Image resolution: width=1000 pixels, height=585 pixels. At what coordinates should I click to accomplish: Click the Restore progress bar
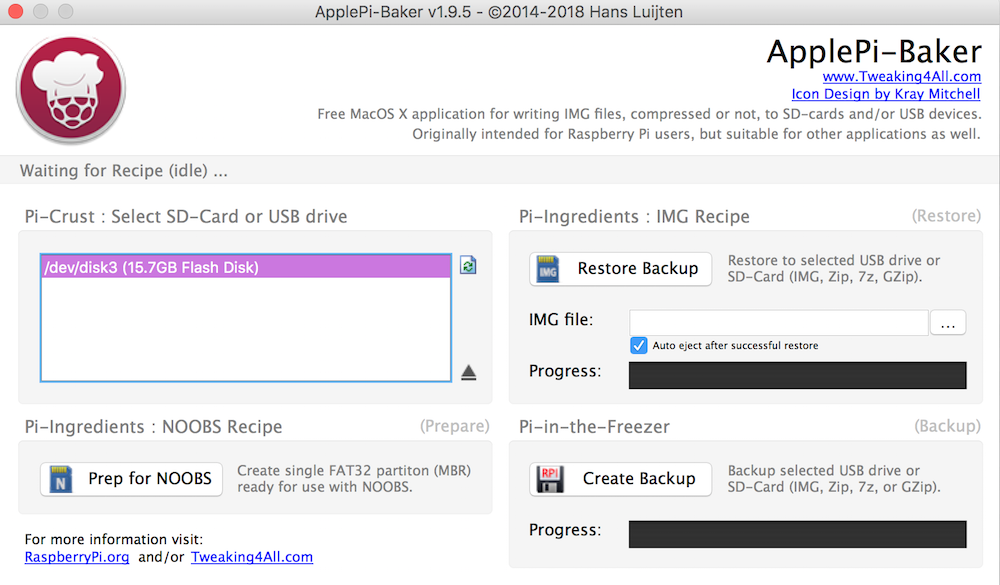click(x=797, y=375)
